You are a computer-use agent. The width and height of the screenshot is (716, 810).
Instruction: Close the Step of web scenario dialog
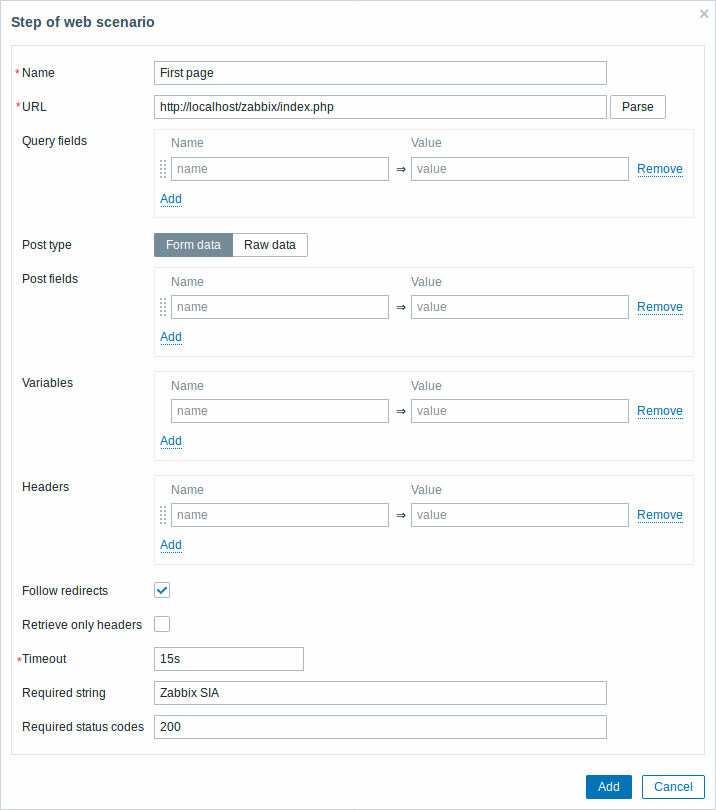(704, 14)
